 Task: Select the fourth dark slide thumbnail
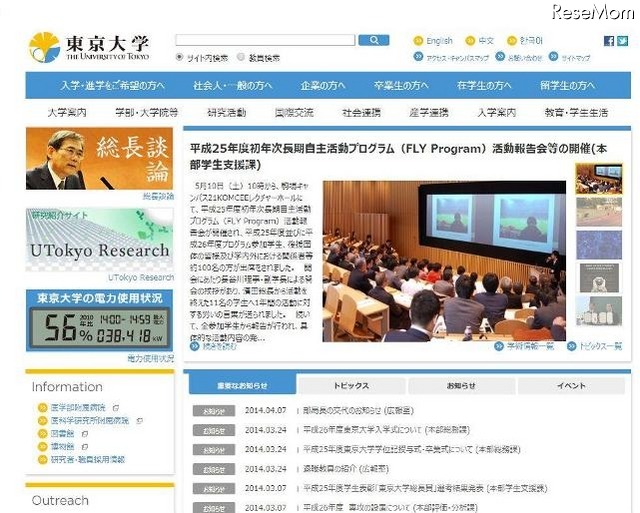pyautogui.click(x=599, y=278)
